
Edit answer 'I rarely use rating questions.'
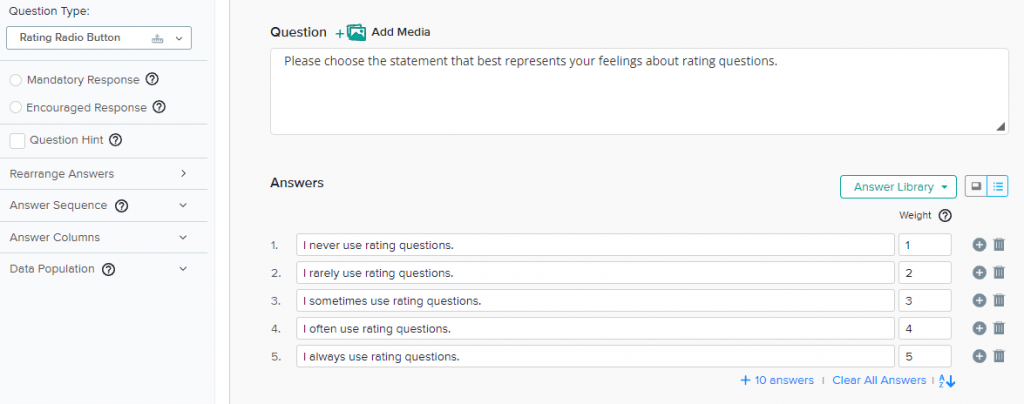[595, 273]
